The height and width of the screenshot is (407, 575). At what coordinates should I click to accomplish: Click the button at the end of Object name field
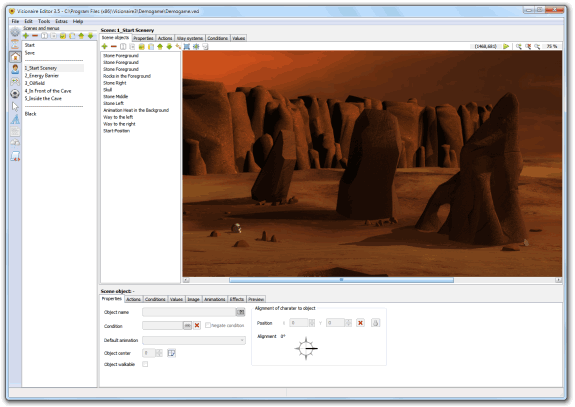pos(240,312)
